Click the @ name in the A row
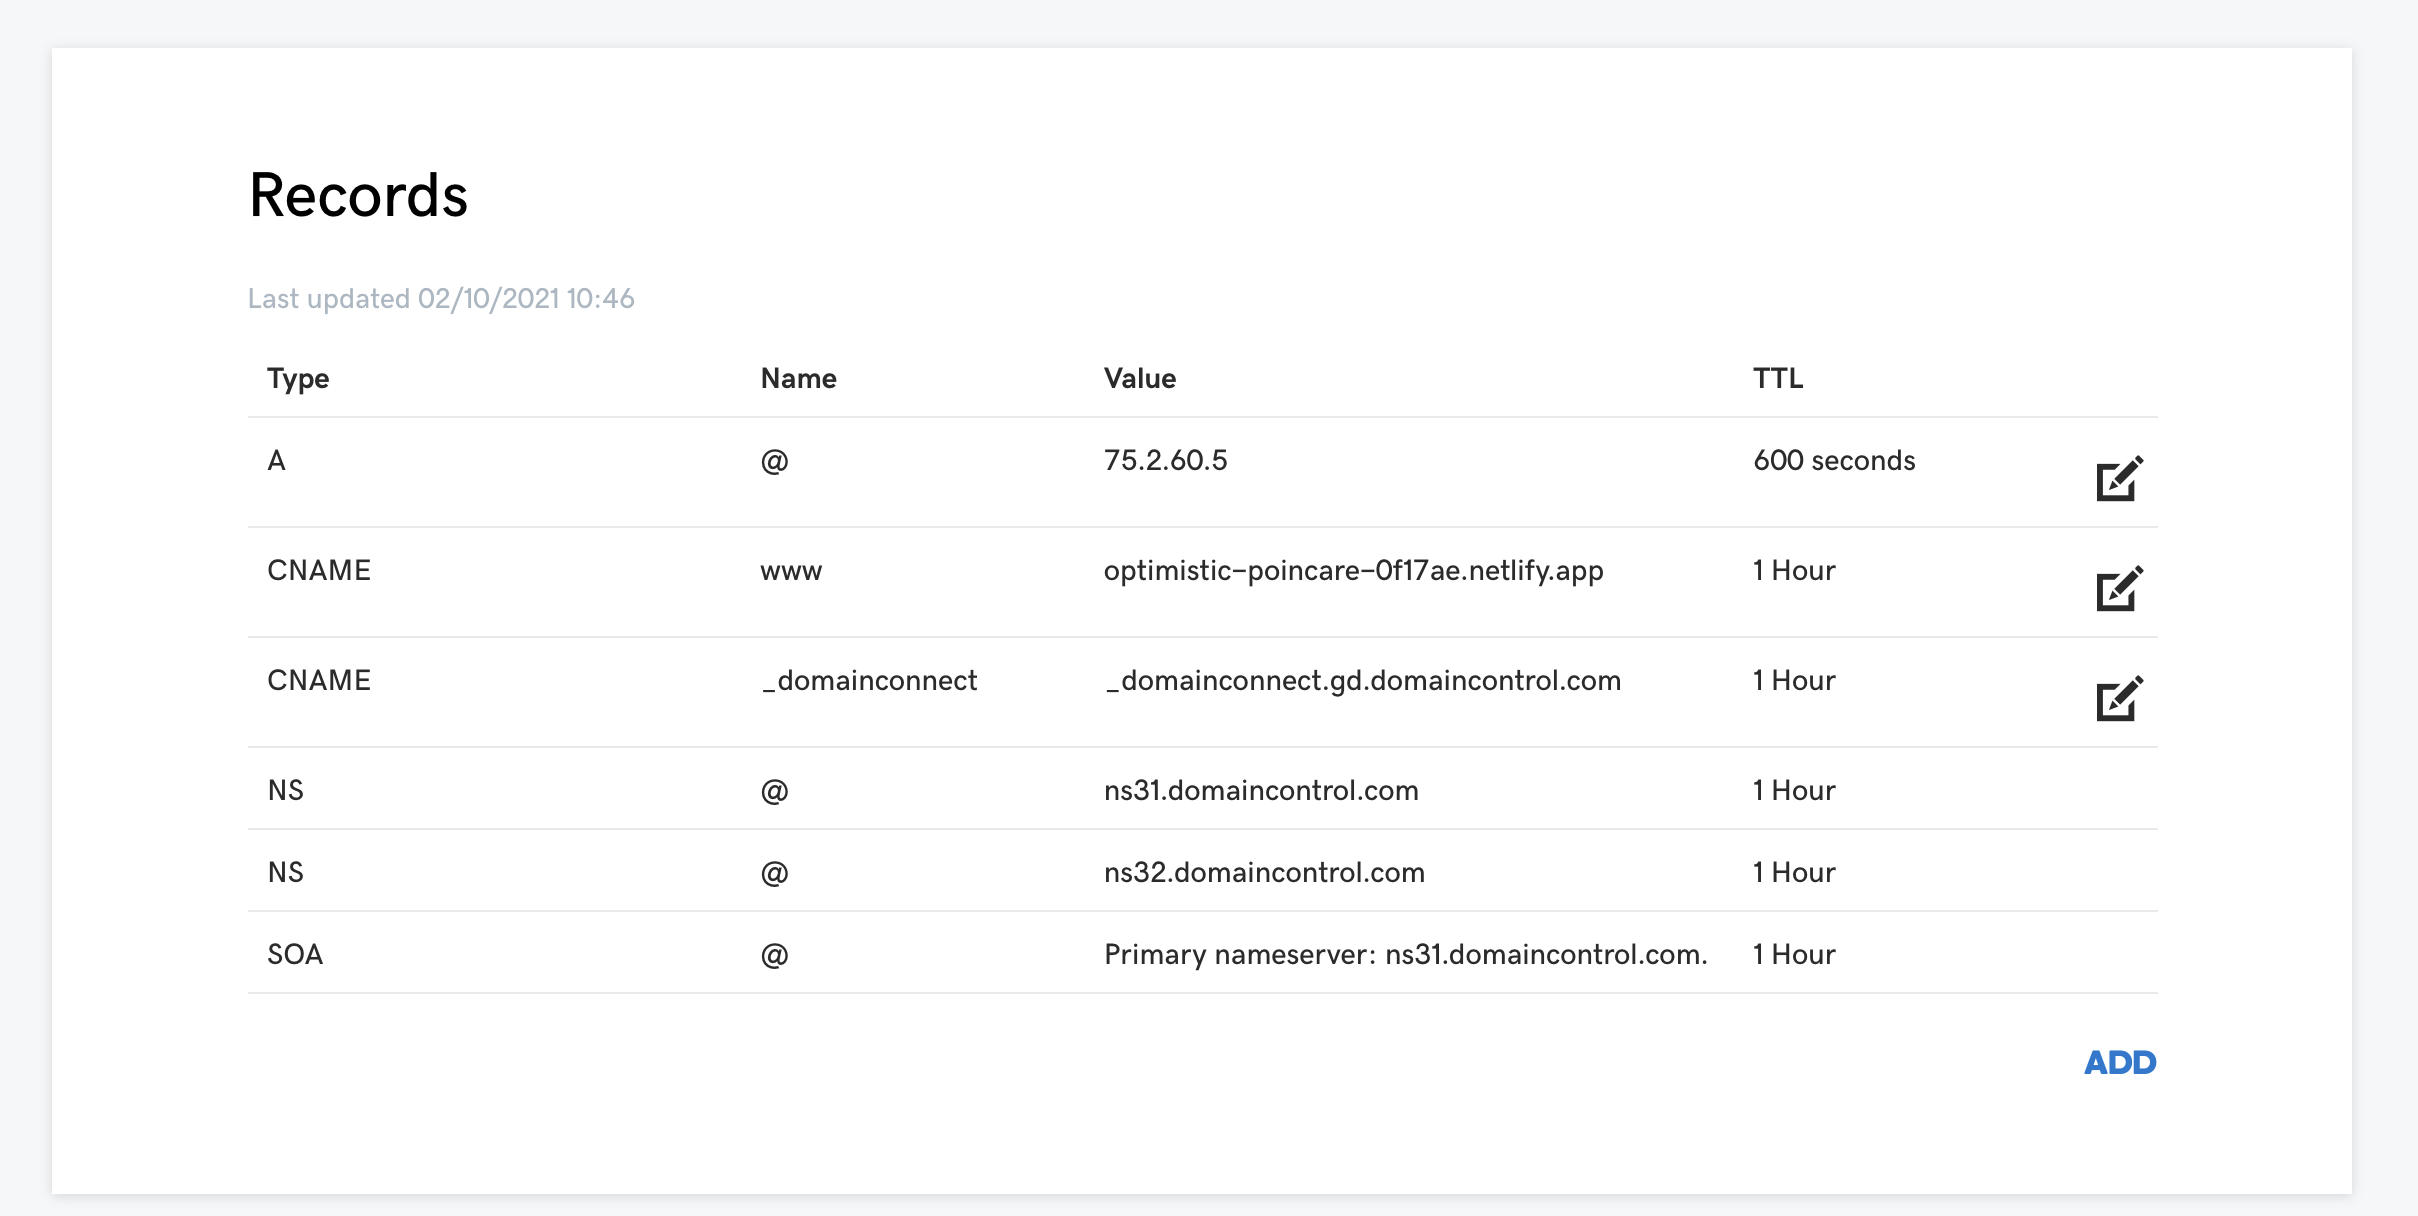This screenshot has height=1216, width=2418. coord(775,461)
